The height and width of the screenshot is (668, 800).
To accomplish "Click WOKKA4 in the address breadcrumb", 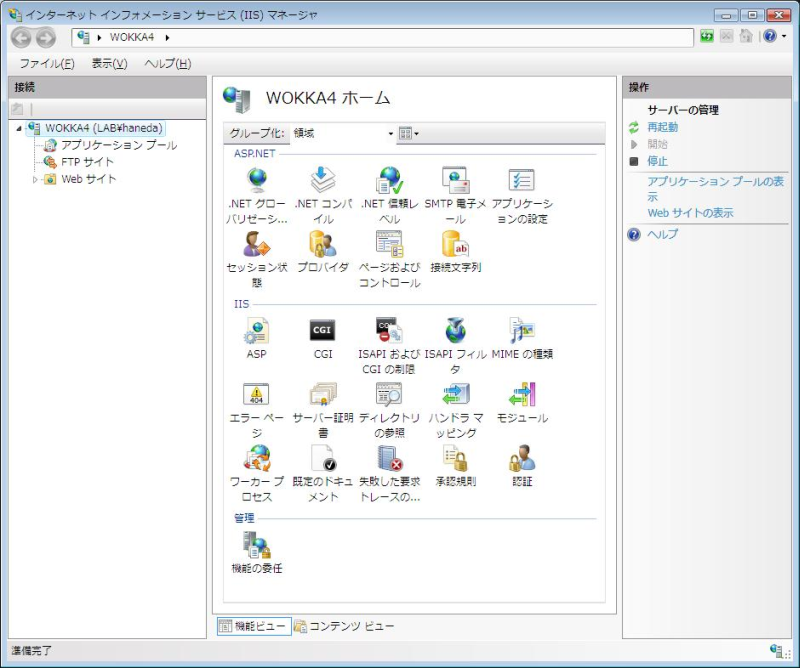I will click(132, 37).
